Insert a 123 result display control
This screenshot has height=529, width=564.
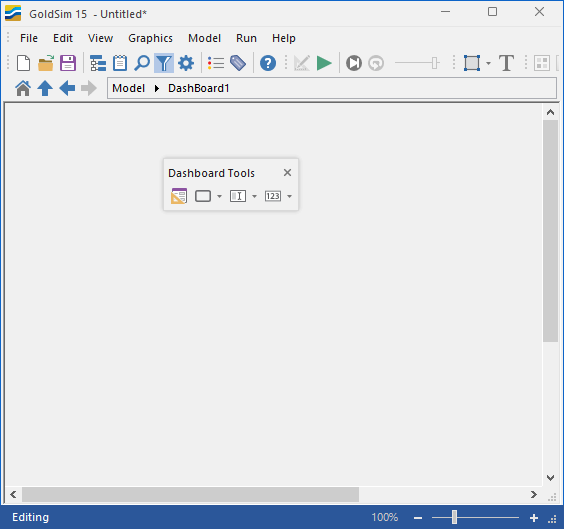click(273, 196)
